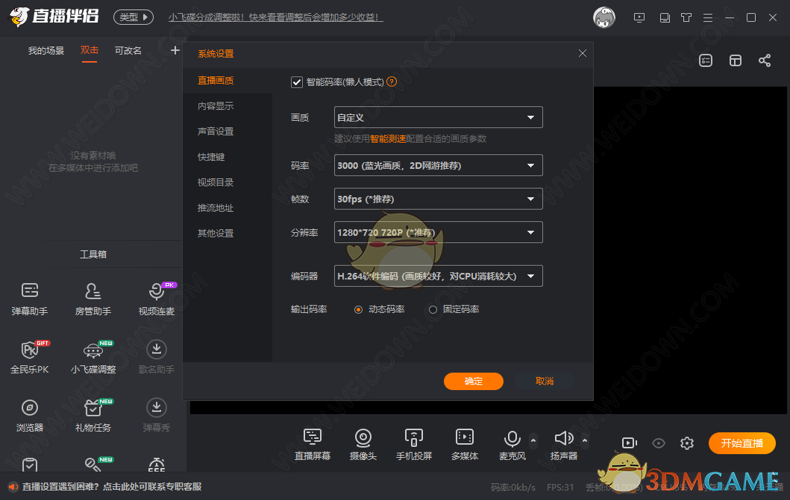Add a new scene with plus icon

pyautogui.click(x=175, y=50)
